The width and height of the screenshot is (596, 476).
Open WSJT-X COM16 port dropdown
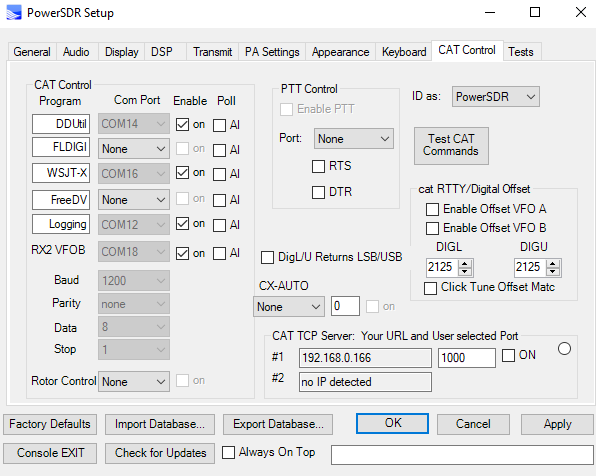click(x=134, y=174)
